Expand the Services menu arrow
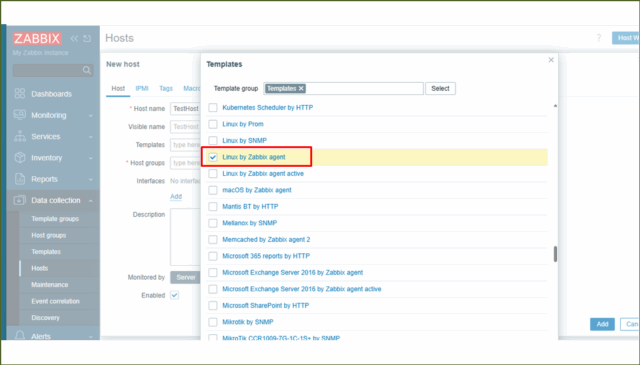The width and height of the screenshot is (640, 365). click(x=91, y=137)
